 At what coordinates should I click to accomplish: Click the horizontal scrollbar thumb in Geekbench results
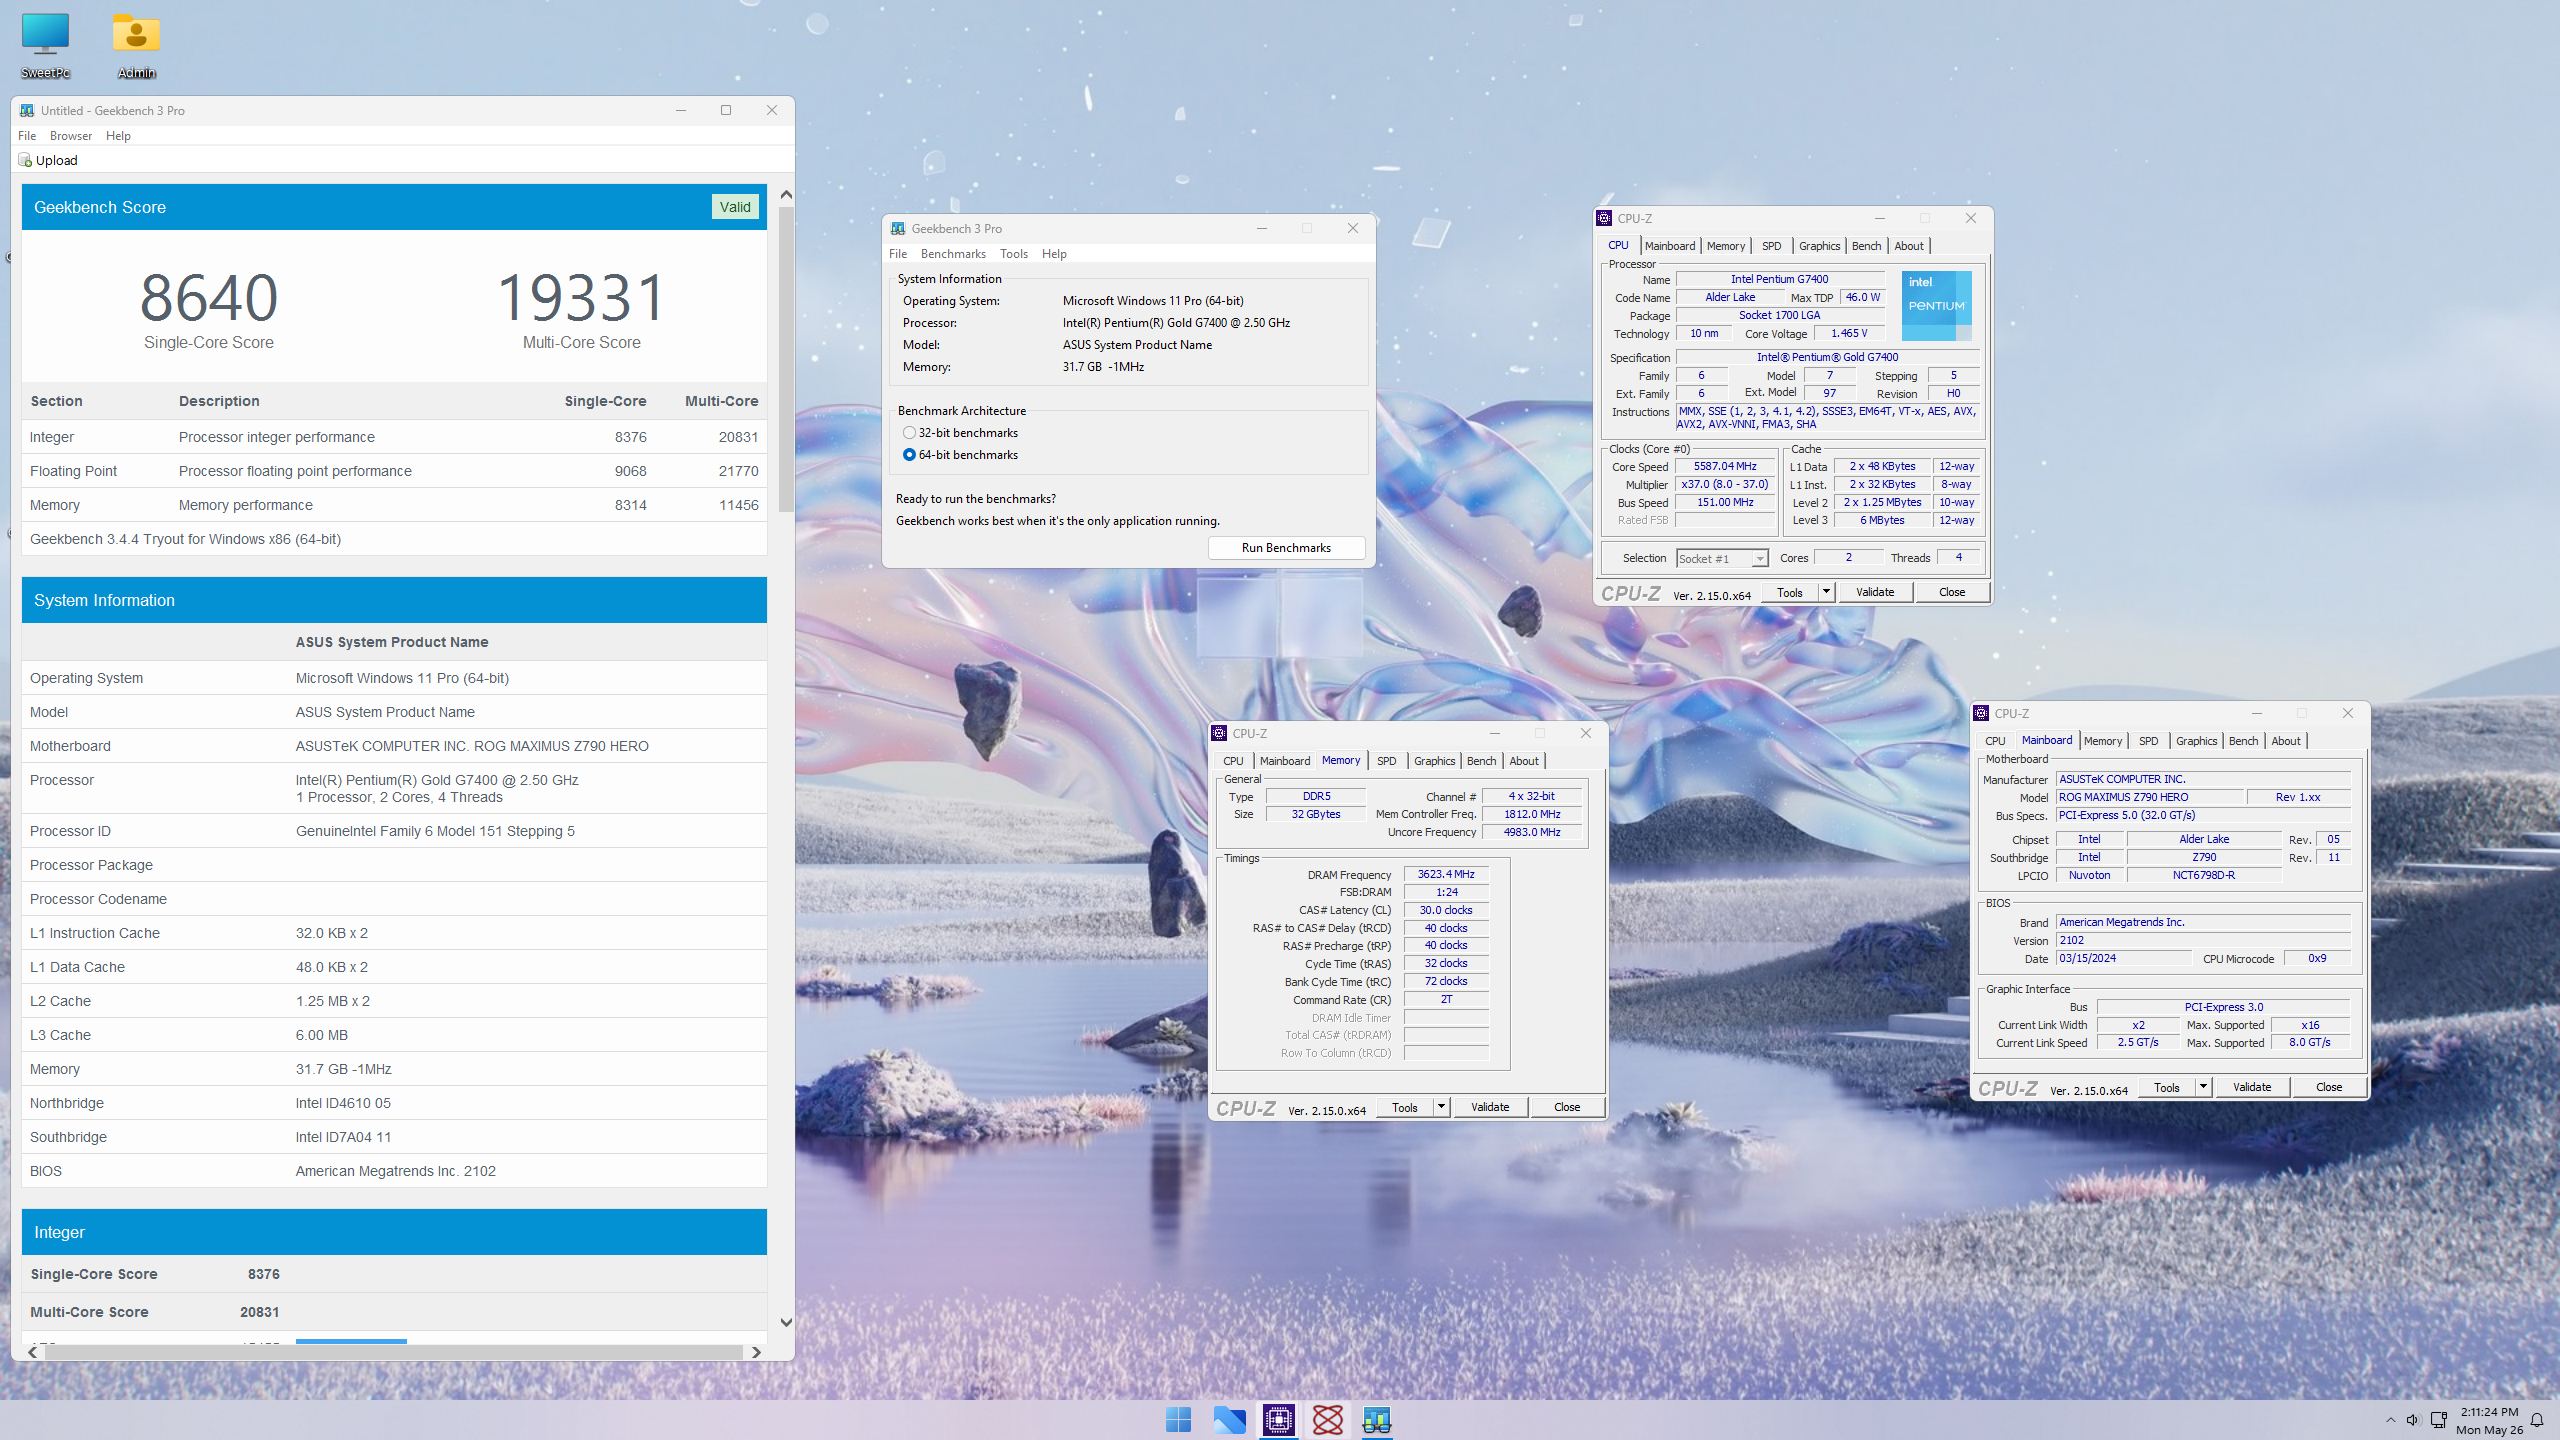[394, 1352]
